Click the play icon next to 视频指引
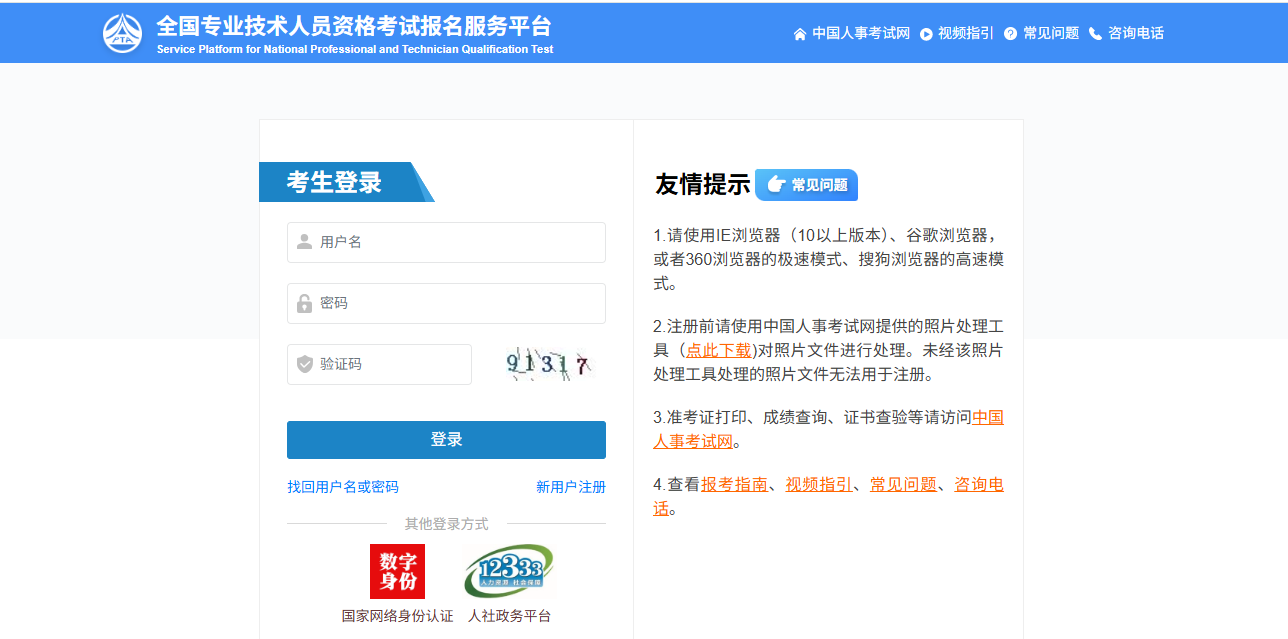This screenshot has height=639, width=1288. click(925, 33)
